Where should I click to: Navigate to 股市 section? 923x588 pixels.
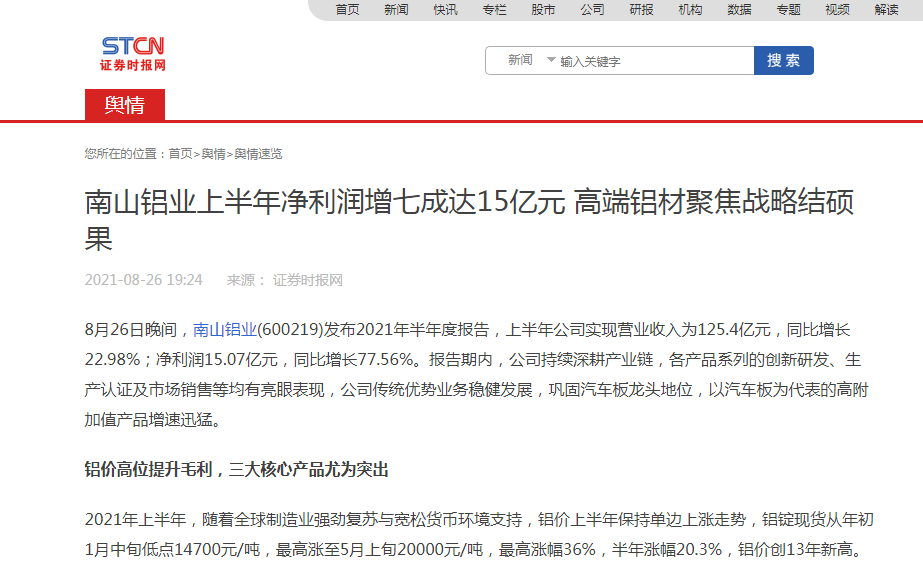click(543, 10)
